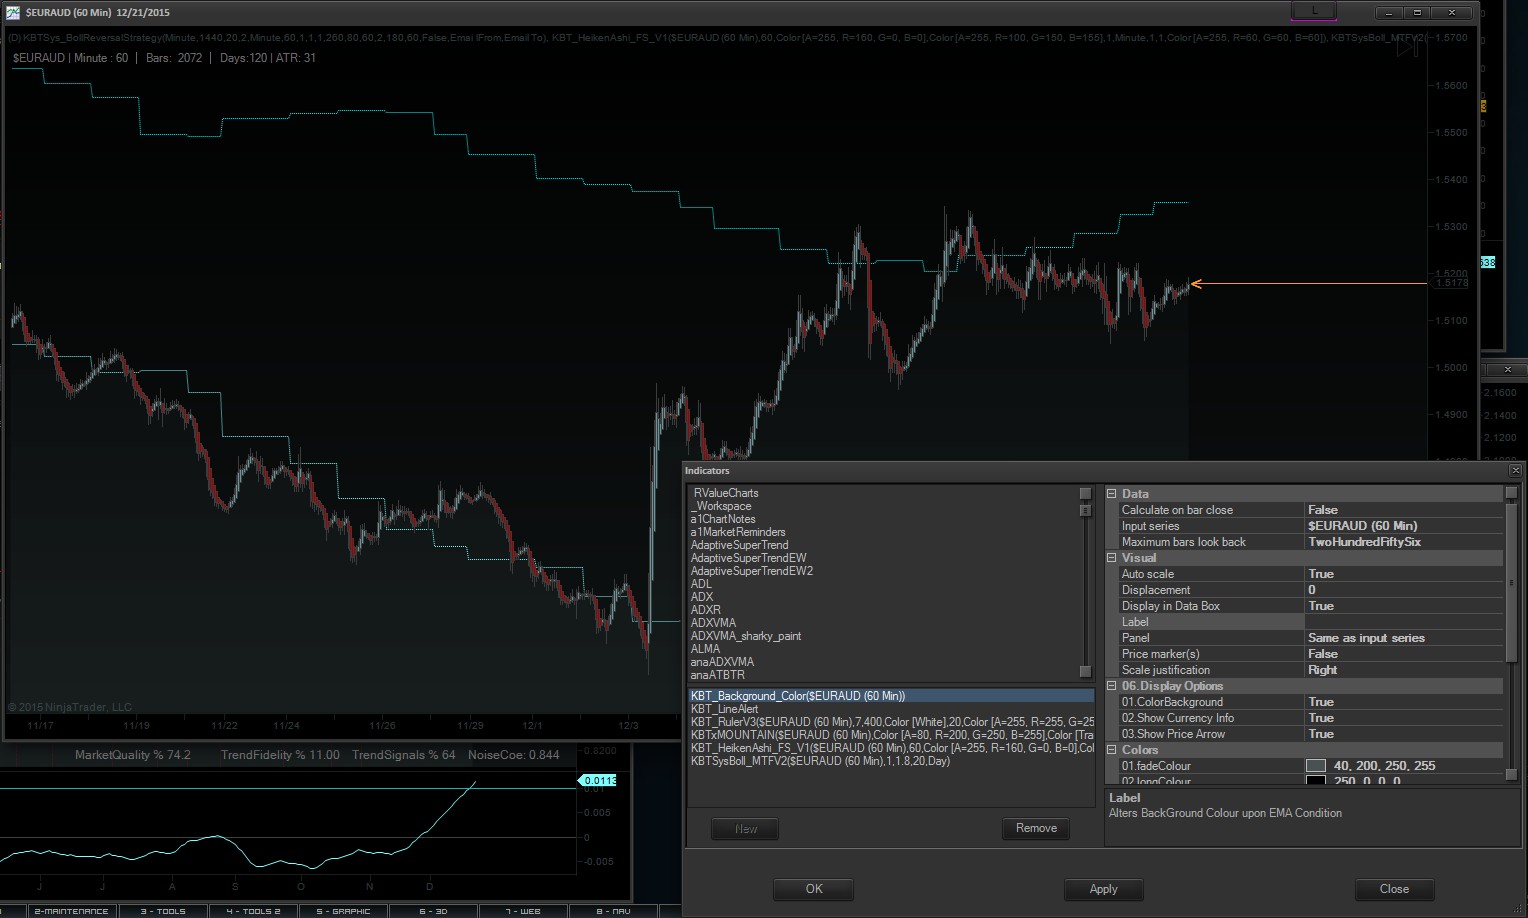Collapse the Data property section
The image size is (1528, 918).
(x=1111, y=494)
